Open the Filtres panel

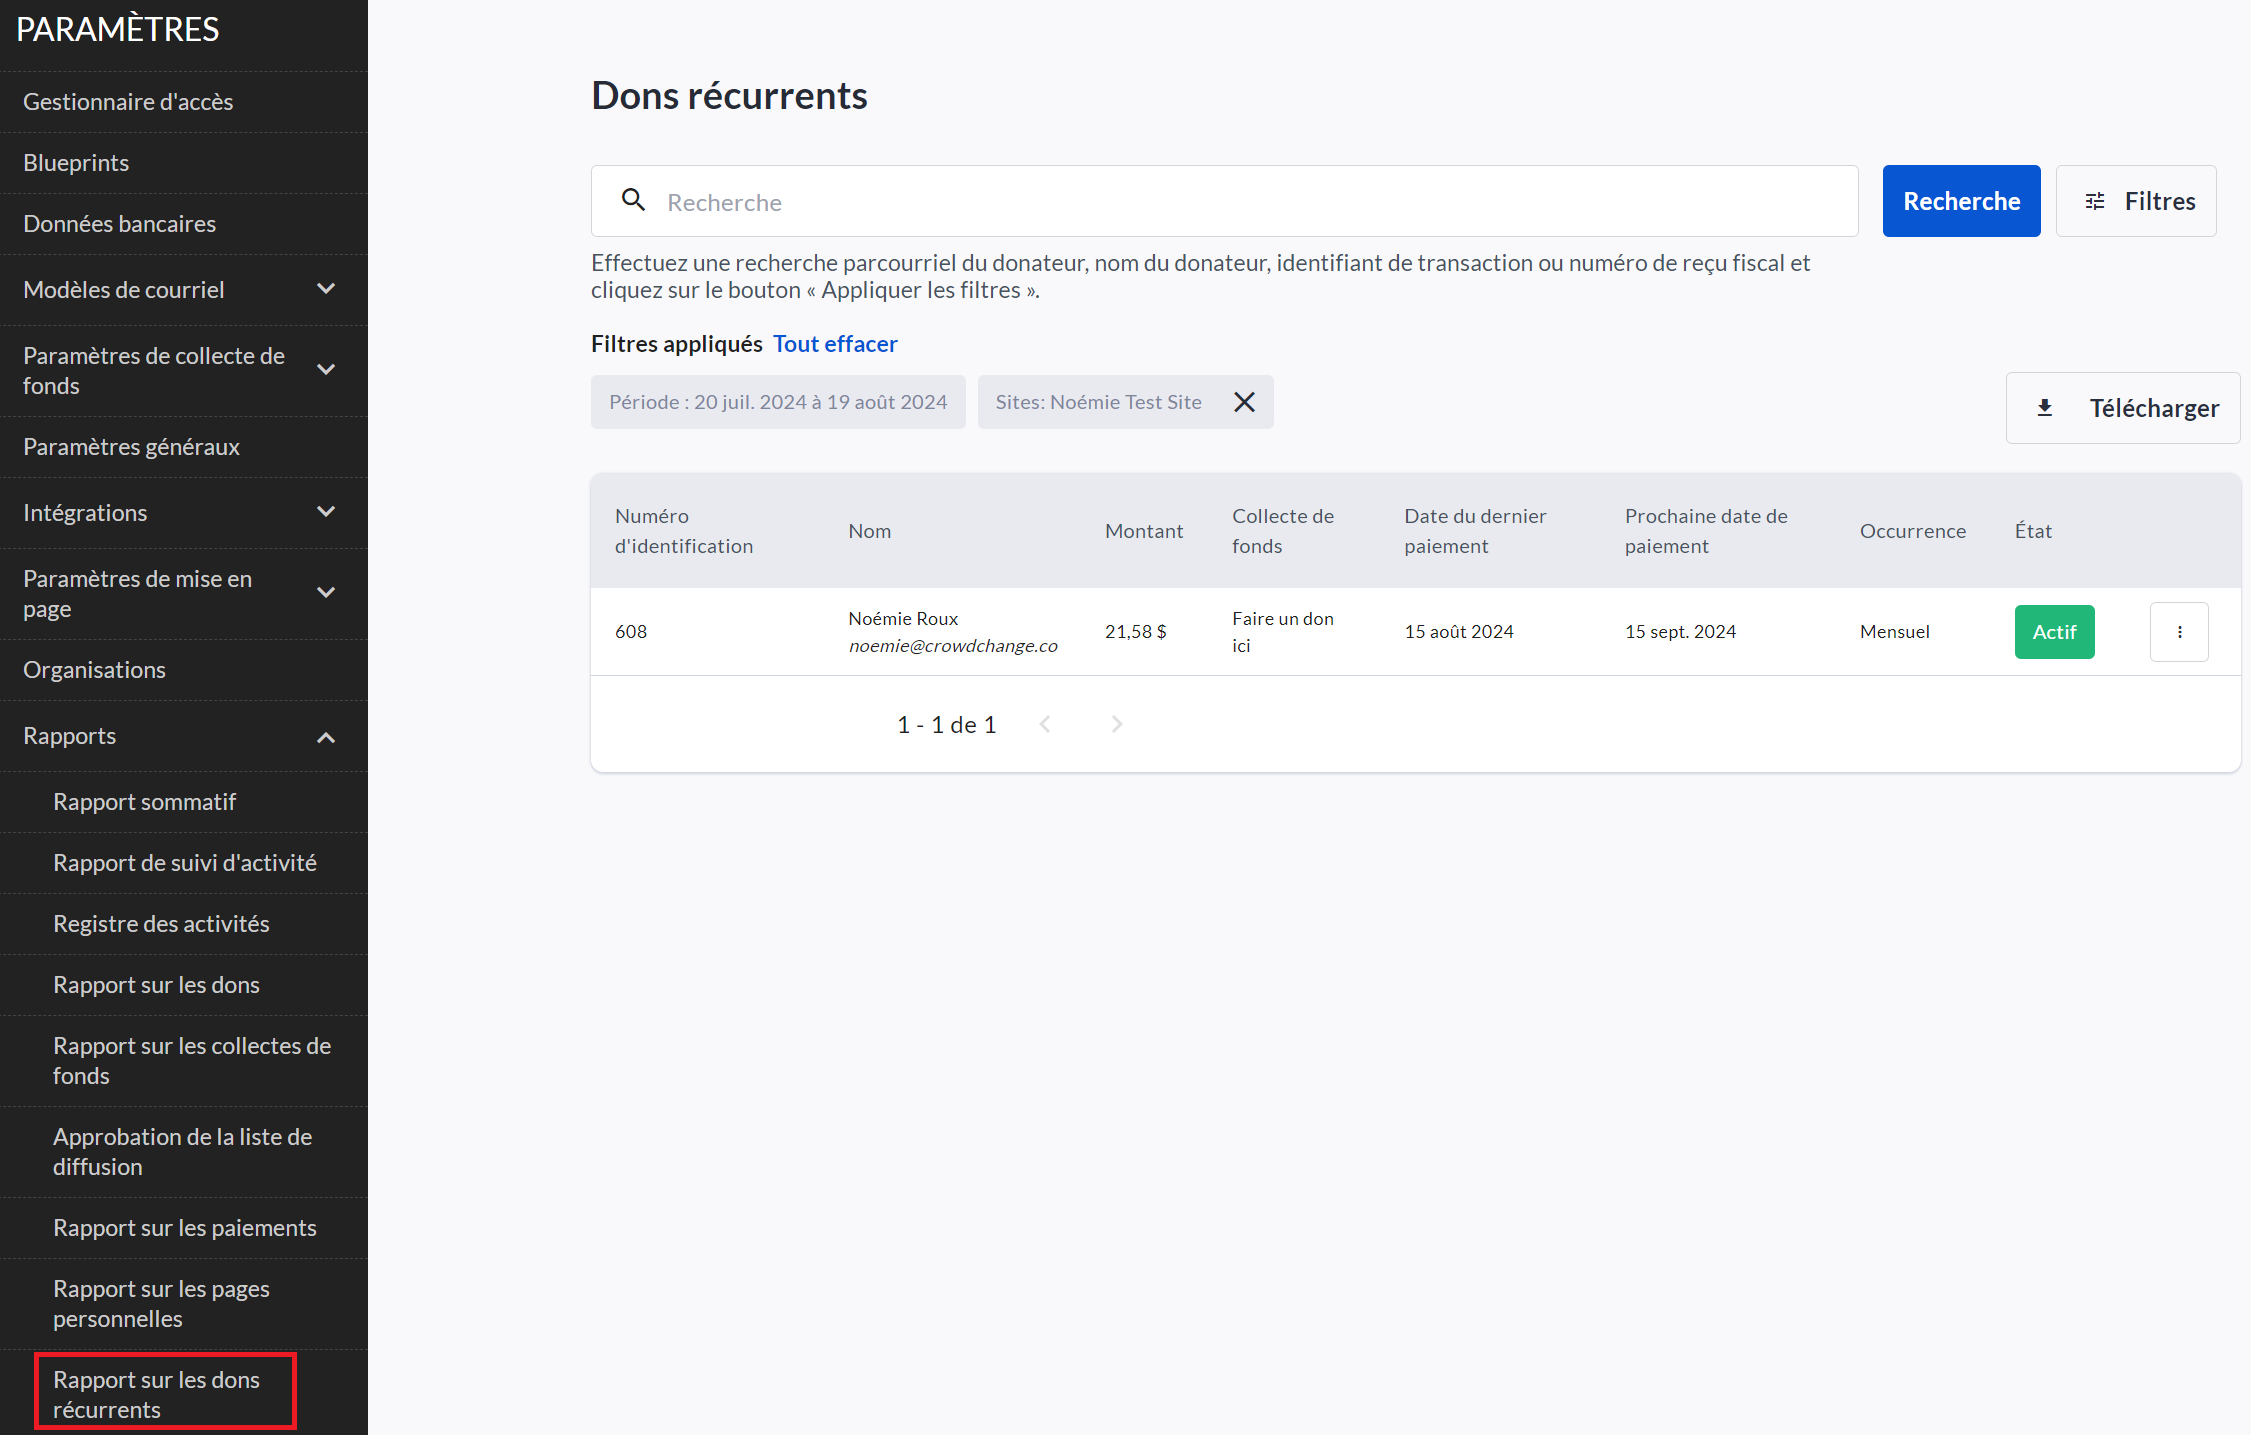pyautogui.click(x=2135, y=201)
